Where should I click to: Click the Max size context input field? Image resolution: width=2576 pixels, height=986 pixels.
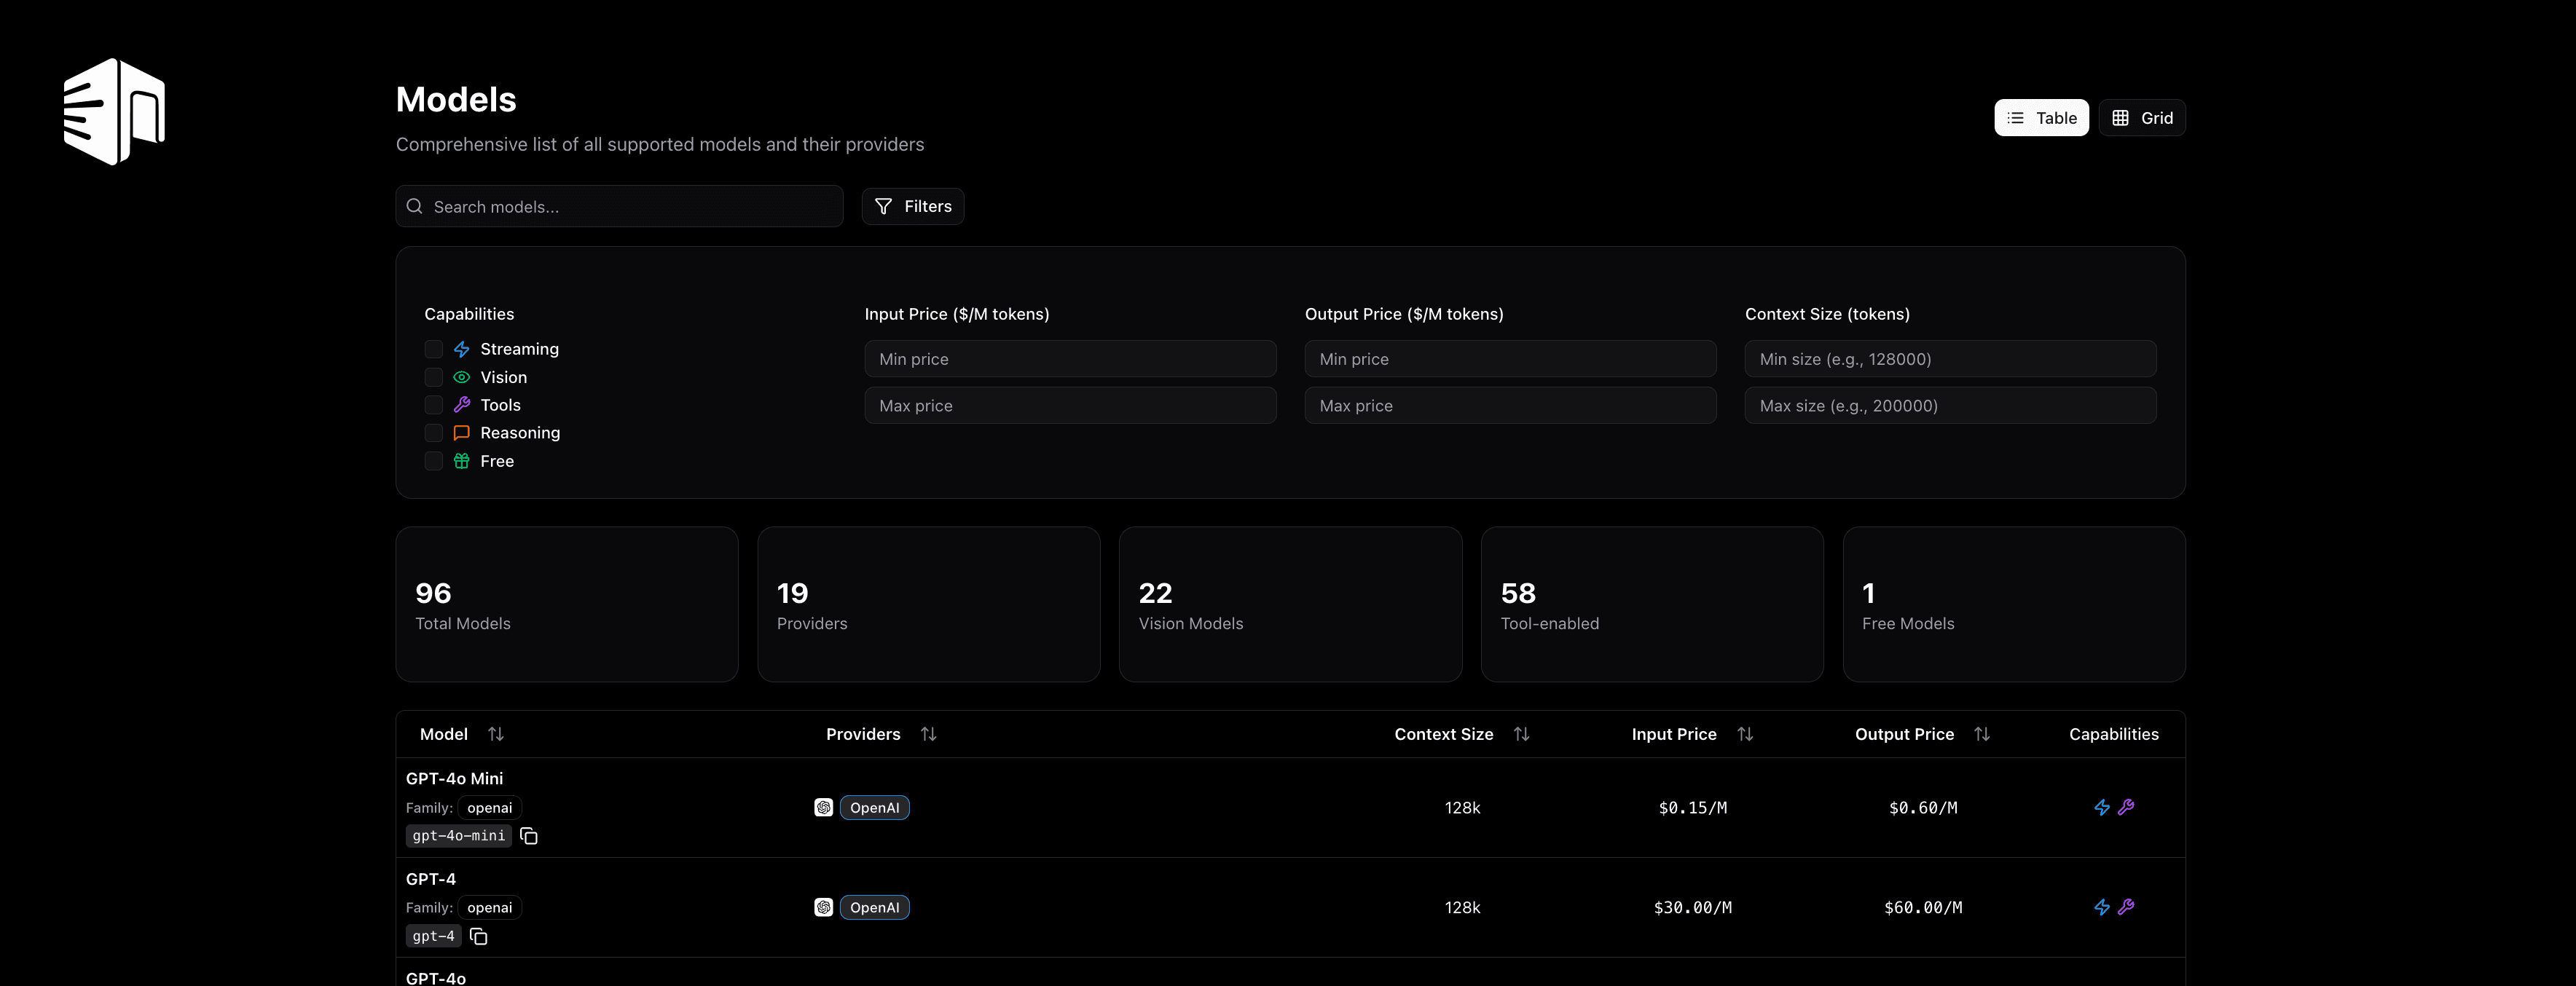click(1950, 405)
